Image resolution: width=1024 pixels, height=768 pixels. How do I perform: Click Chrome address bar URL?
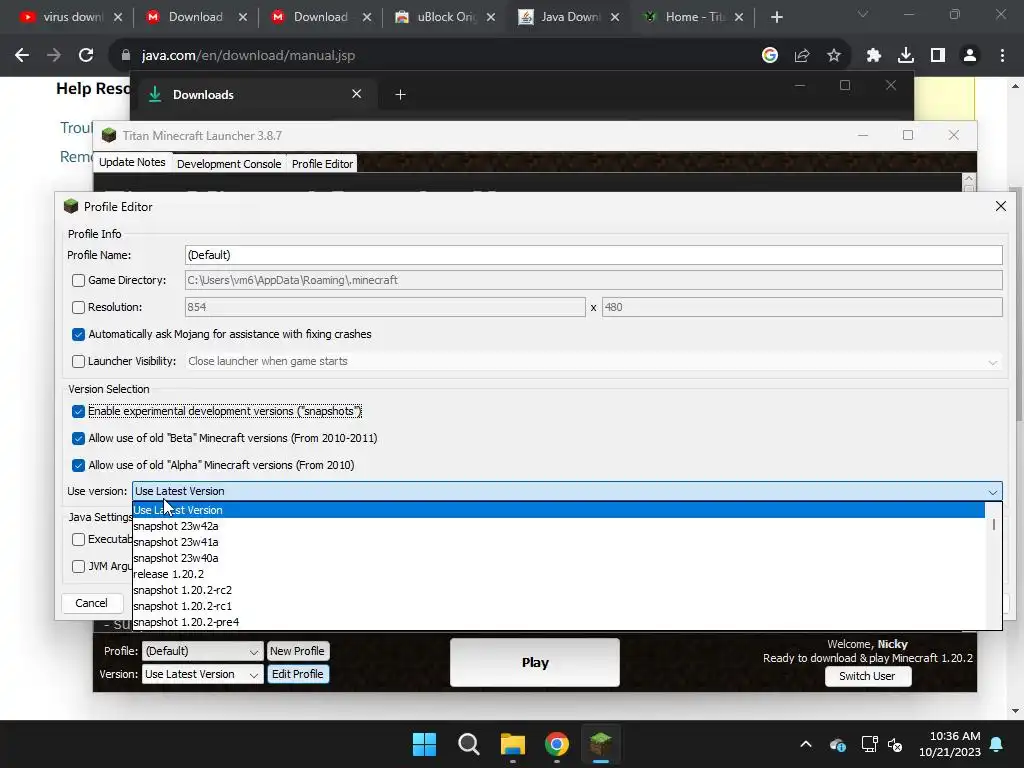point(248,56)
